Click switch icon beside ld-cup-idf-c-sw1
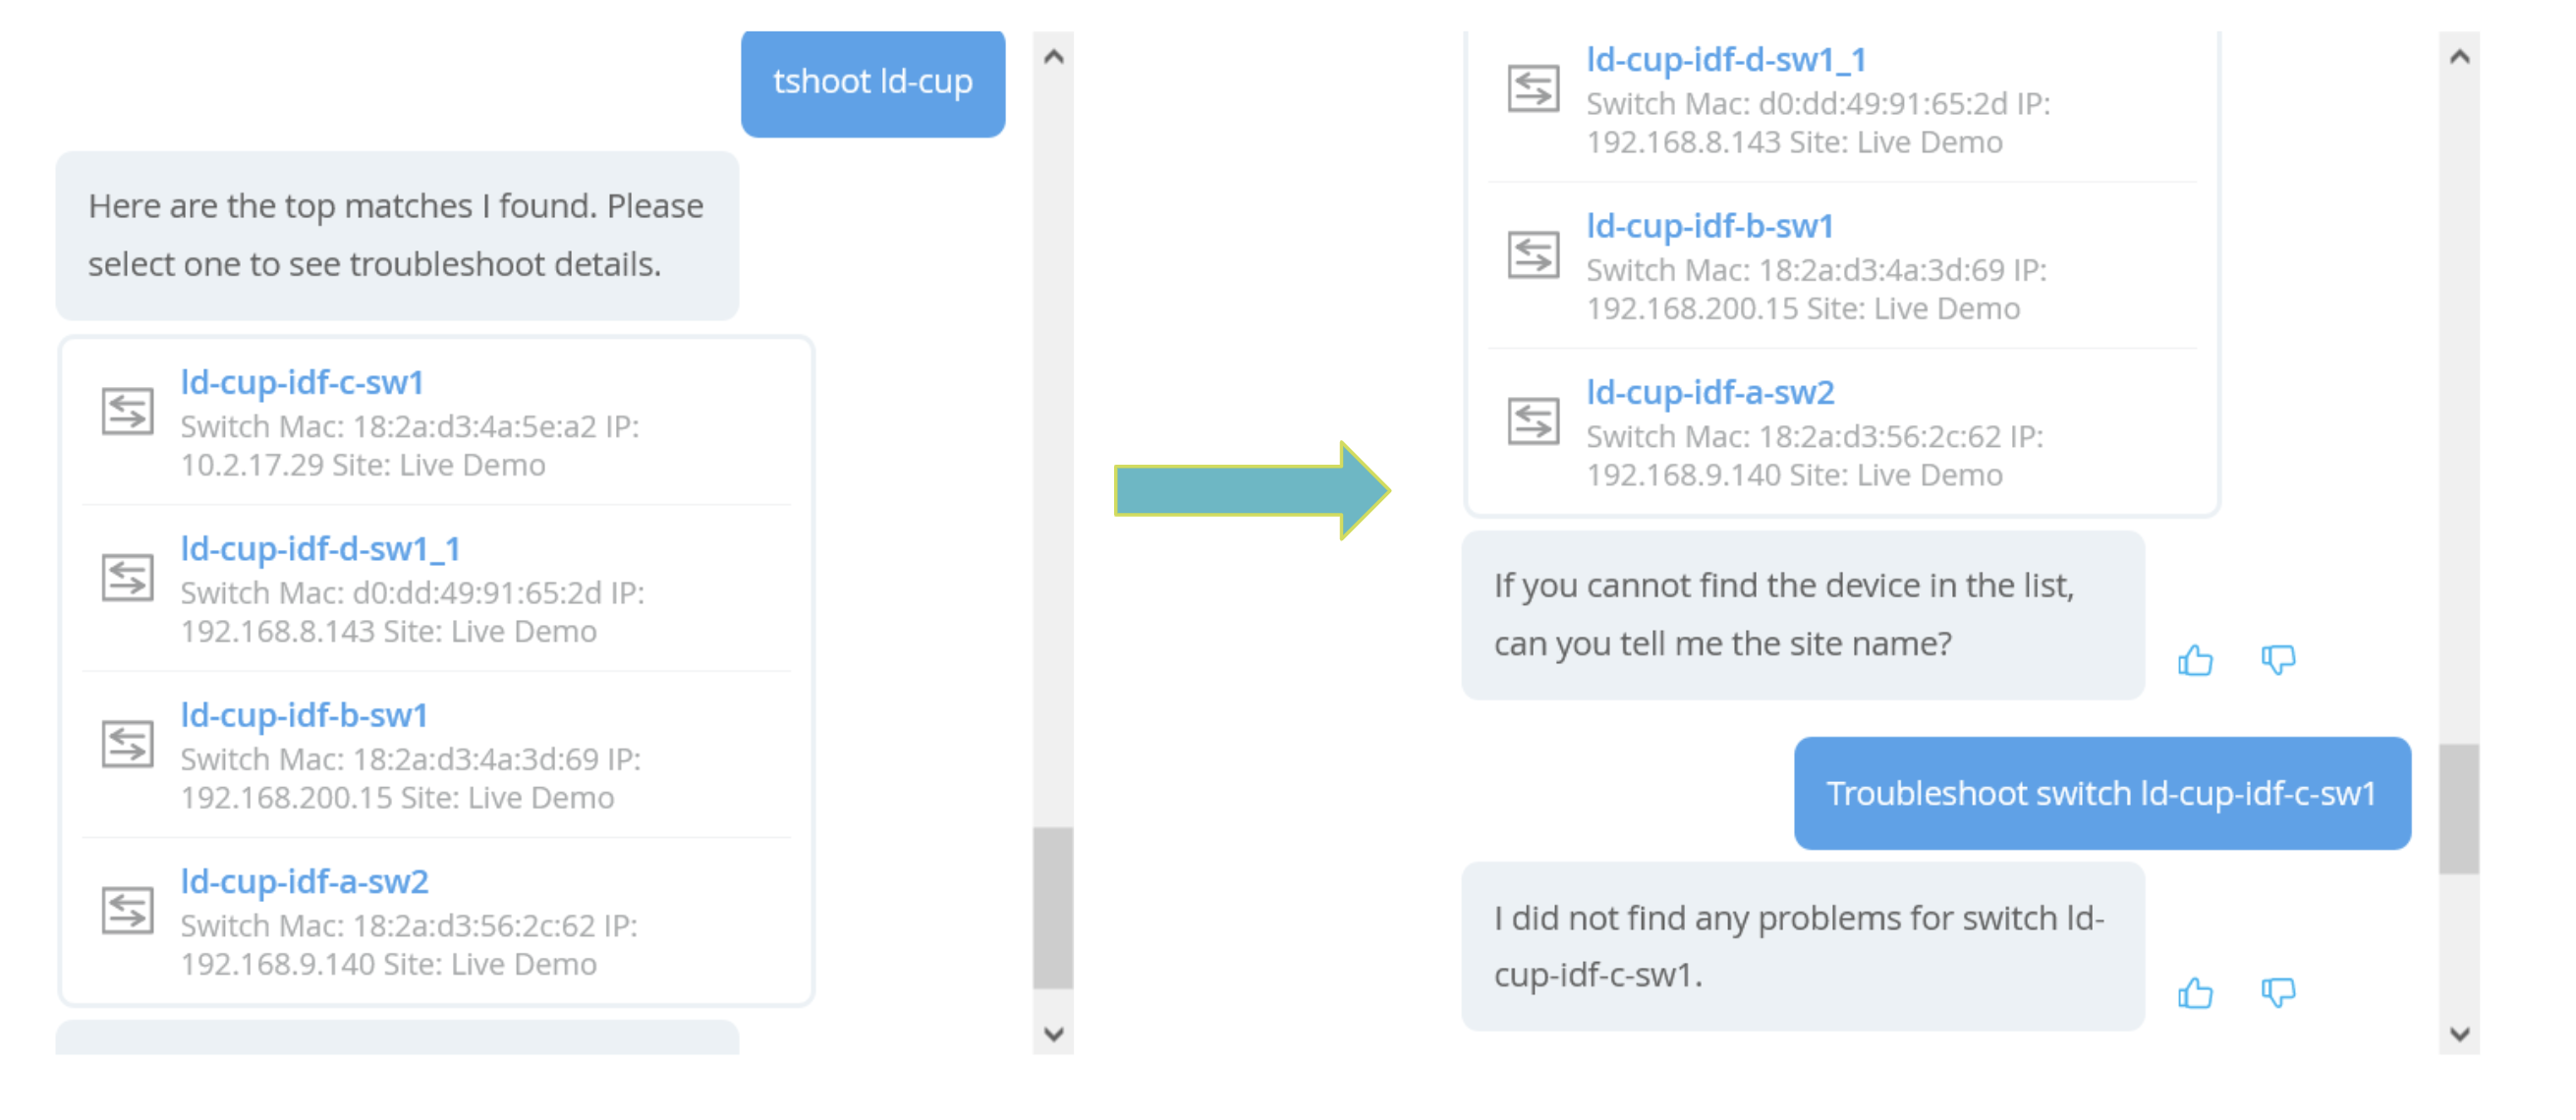 (x=128, y=411)
